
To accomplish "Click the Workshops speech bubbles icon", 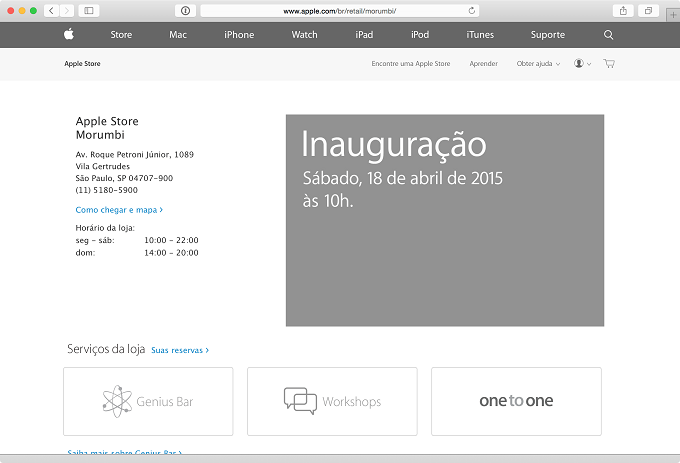I will 300,401.
